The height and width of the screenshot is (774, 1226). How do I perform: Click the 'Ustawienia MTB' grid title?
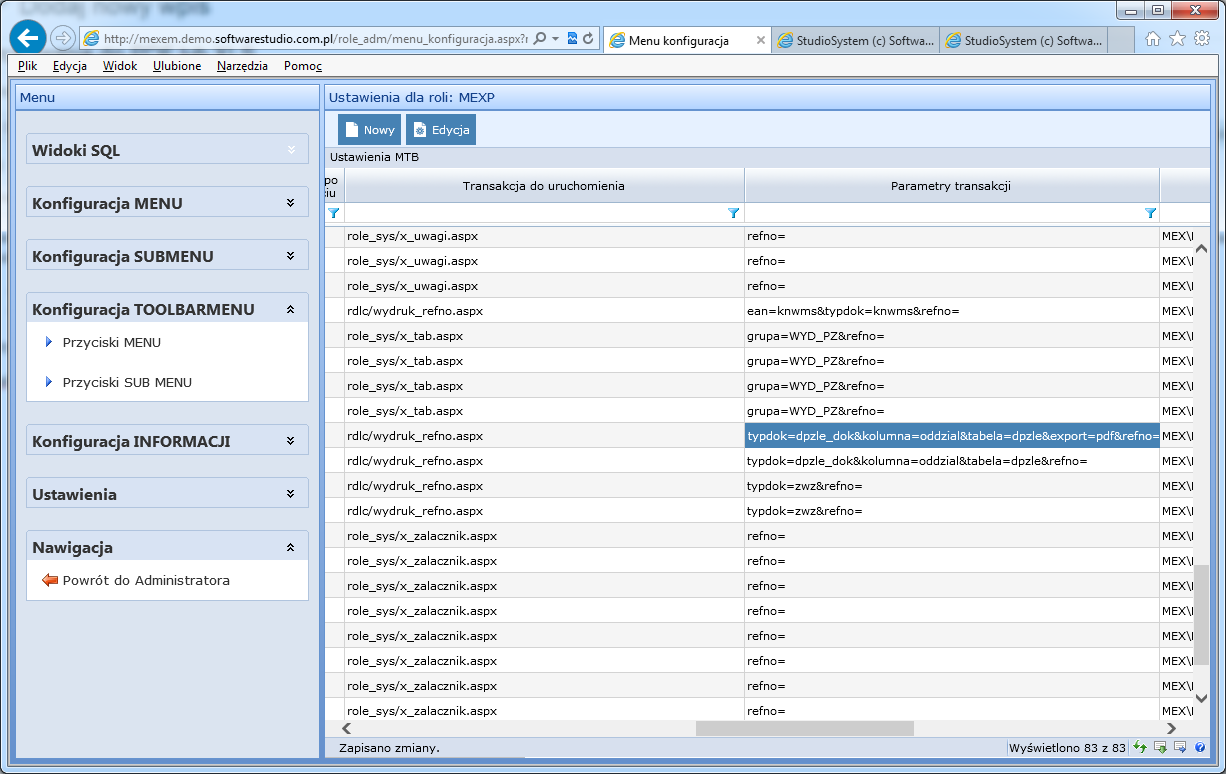tap(374, 157)
